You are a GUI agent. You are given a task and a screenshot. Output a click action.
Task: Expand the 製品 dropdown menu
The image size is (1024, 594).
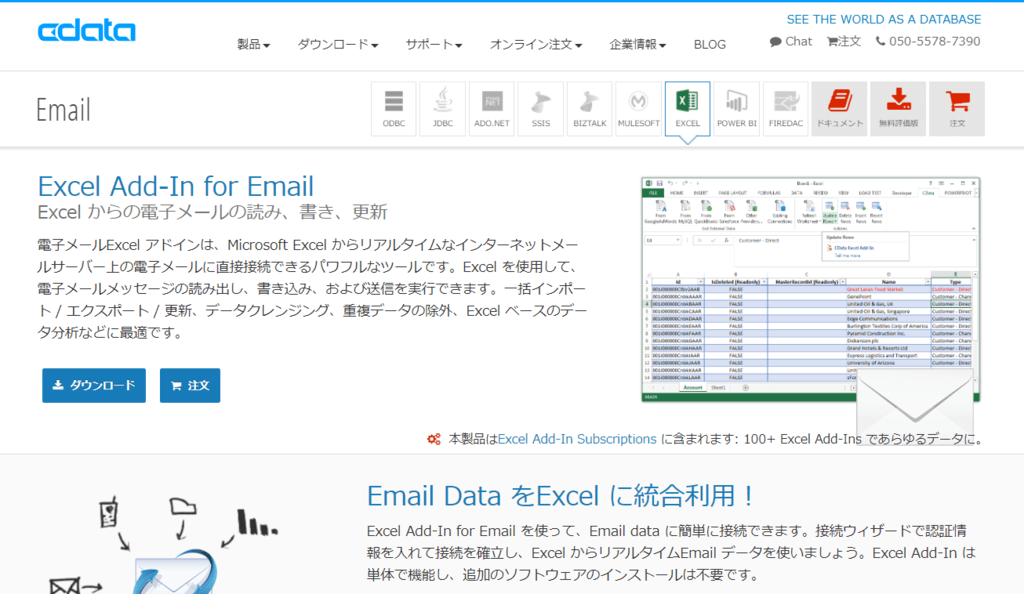click(253, 44)
